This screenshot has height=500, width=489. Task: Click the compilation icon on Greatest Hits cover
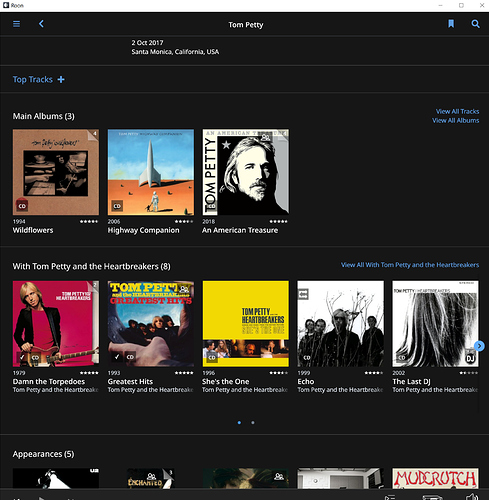pos(184,289)
